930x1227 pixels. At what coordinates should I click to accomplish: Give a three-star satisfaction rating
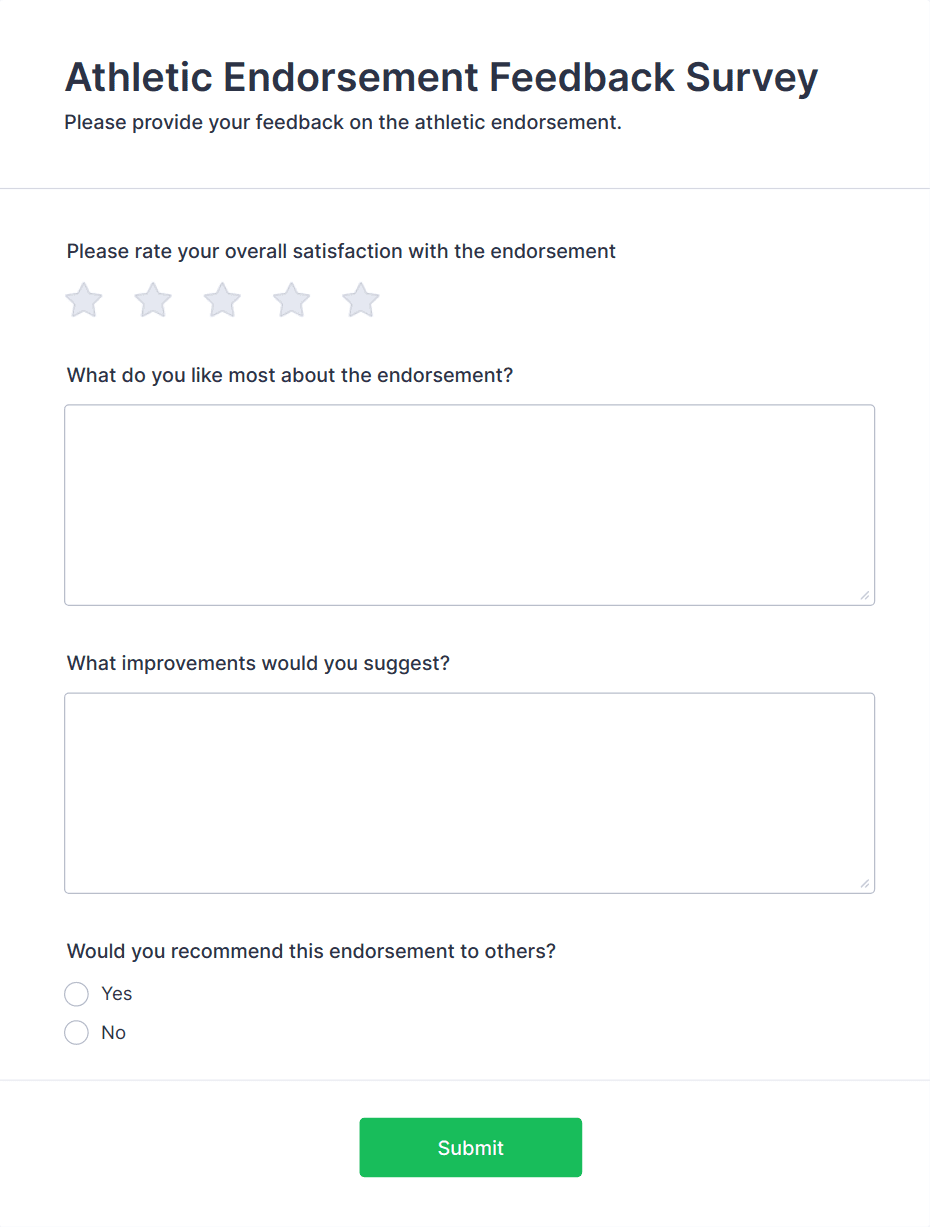point(222,300)
